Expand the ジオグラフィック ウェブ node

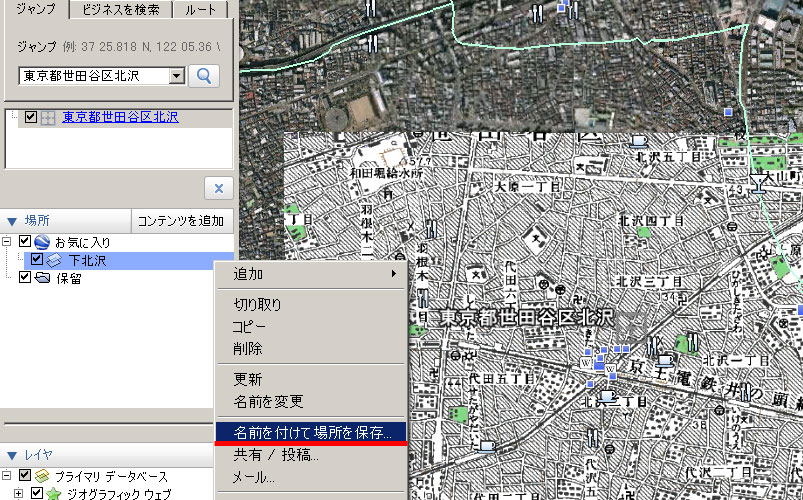pyautogui.click(x=18, y=494)
